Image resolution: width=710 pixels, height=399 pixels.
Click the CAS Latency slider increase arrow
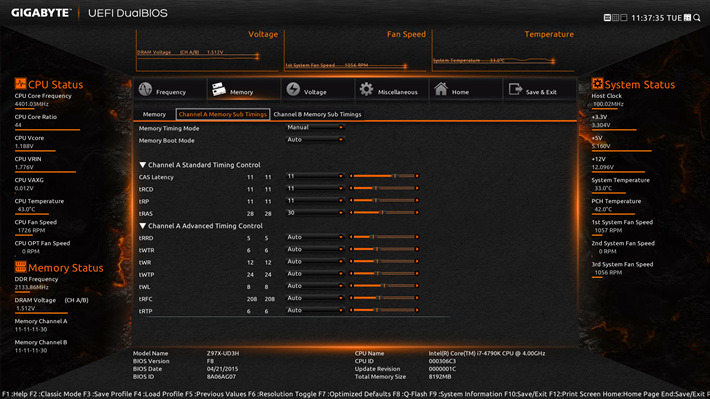click(417, 176)
